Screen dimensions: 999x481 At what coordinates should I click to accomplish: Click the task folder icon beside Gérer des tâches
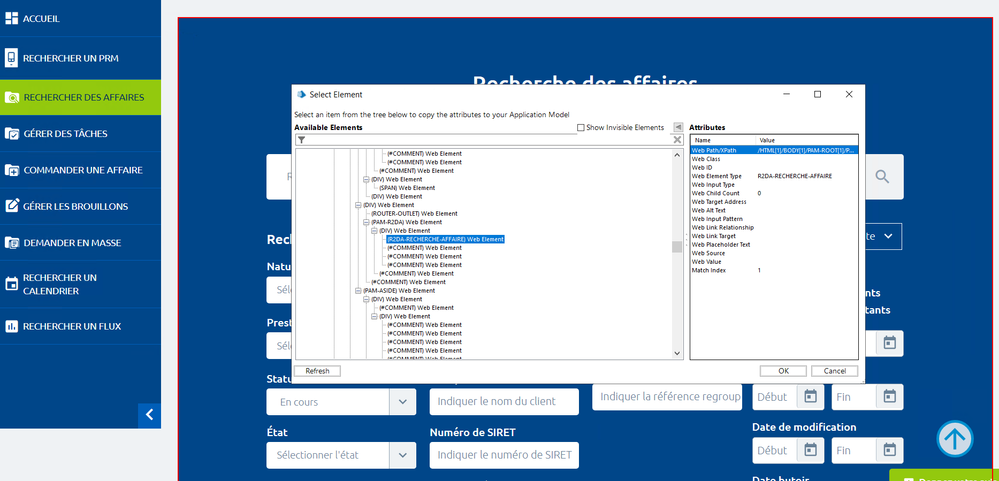(11, 134)
